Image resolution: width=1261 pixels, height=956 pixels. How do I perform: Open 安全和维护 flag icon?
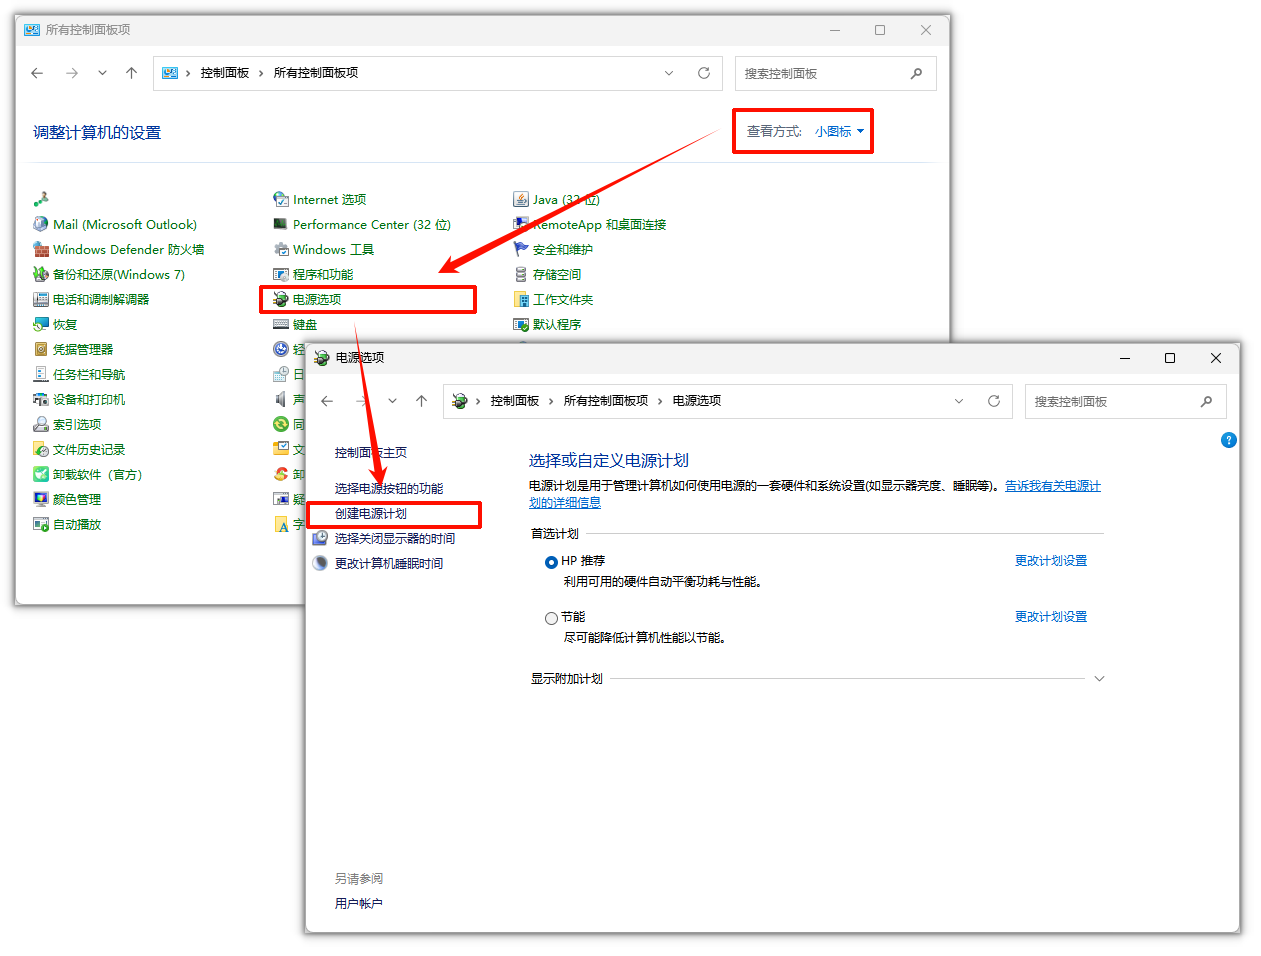[521, 250]
